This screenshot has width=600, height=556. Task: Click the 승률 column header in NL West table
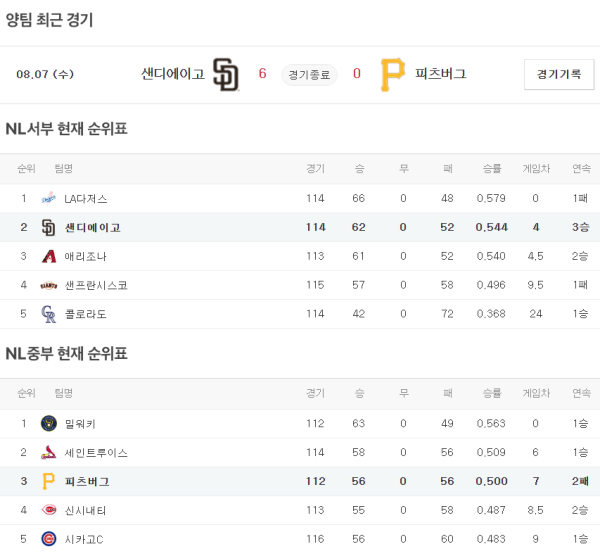tap(492, 168)
